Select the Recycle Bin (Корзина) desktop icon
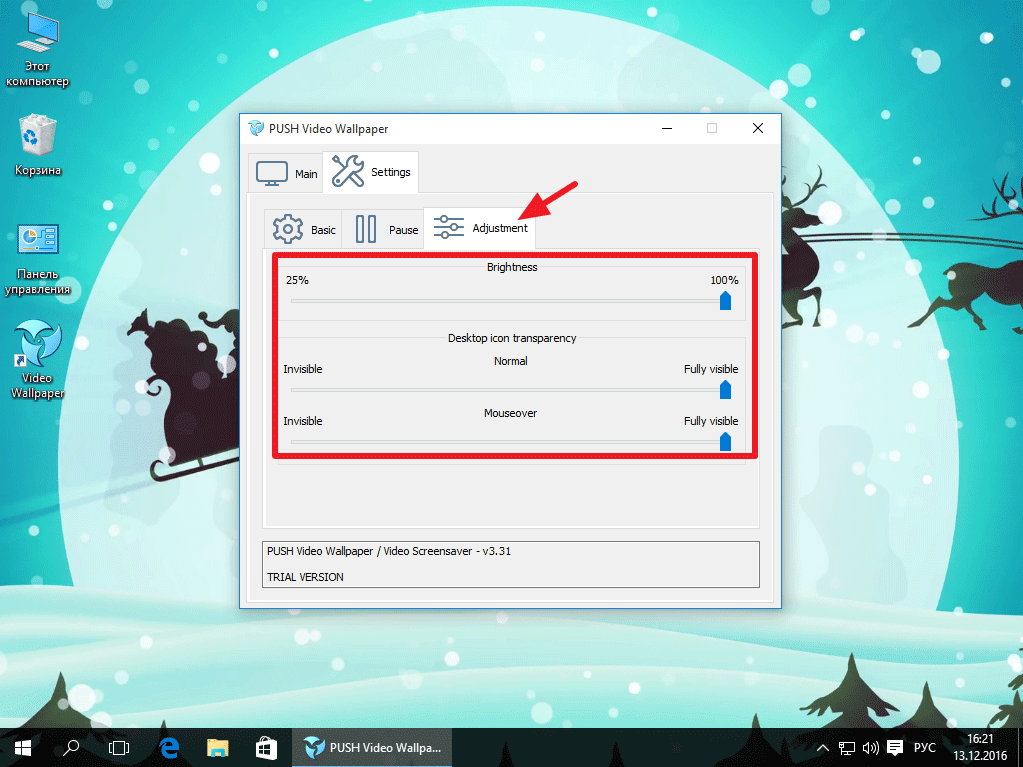Image resolution: width=1023 pixels, height=767 pixels. coord(38,145)
